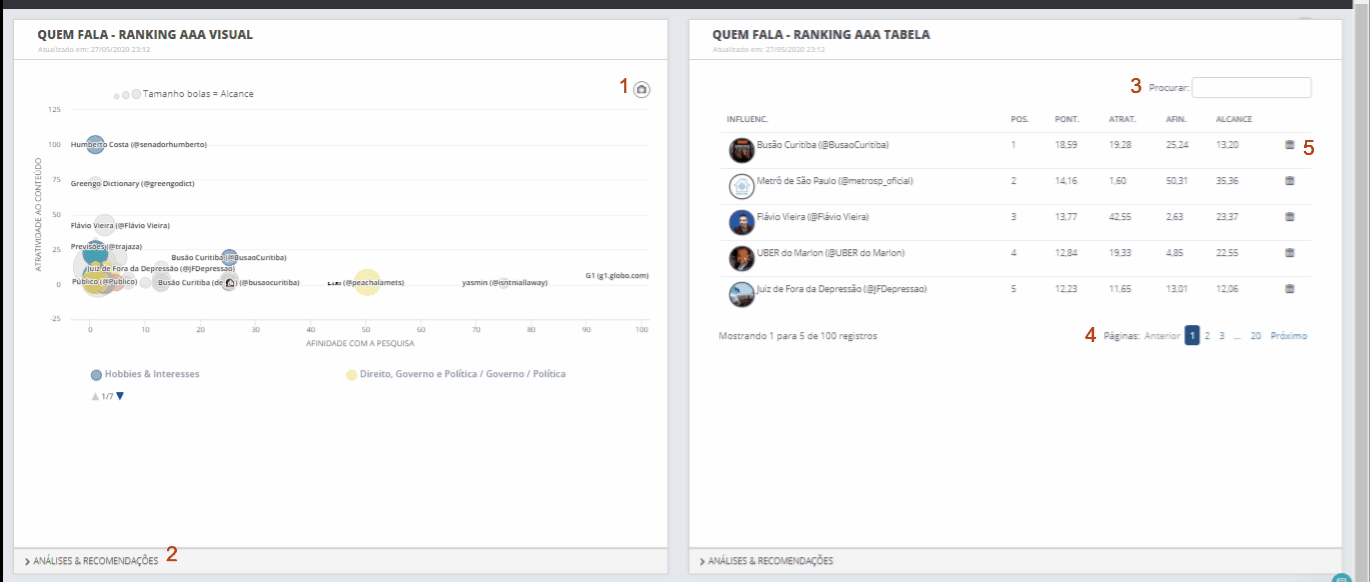Image resolution: width=1370 pixels, height=582 pixels.
Task: Go to next legend page with down arrow
Action: coord(120,396)
